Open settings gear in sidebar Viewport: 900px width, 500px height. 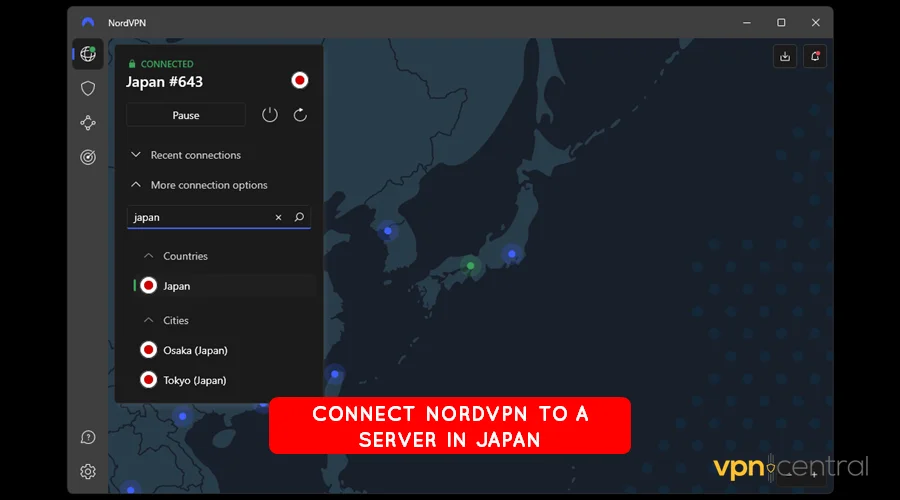click(88, 471)
